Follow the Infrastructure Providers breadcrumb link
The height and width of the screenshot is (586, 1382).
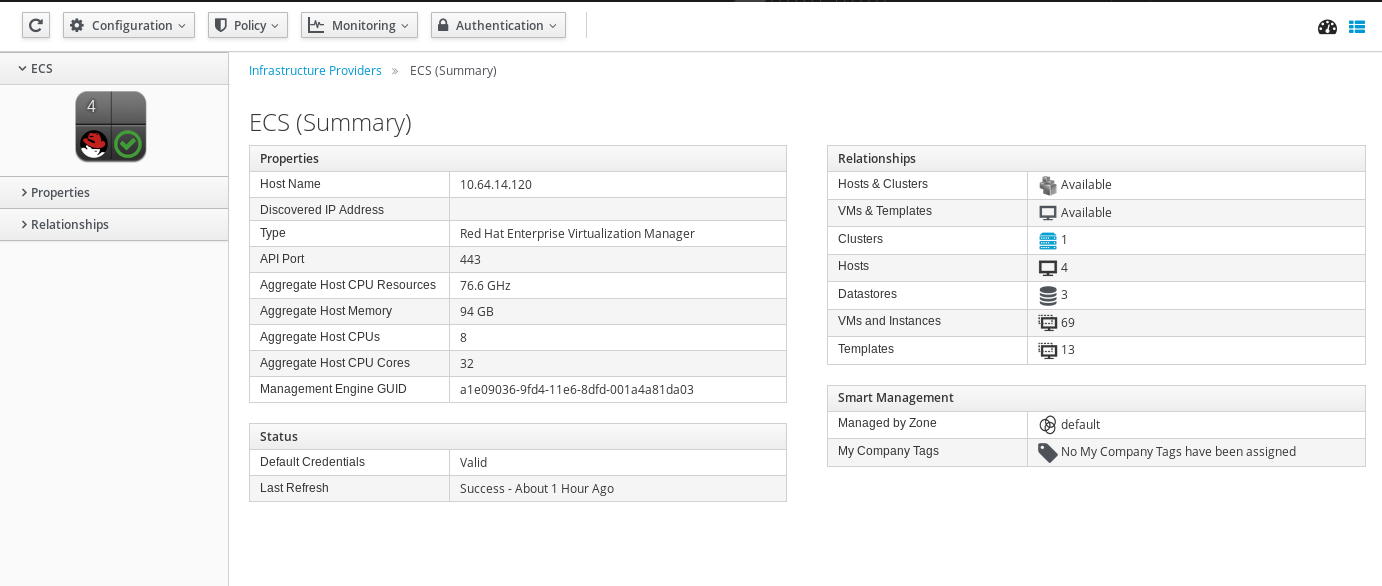click(x=315, y=70)
